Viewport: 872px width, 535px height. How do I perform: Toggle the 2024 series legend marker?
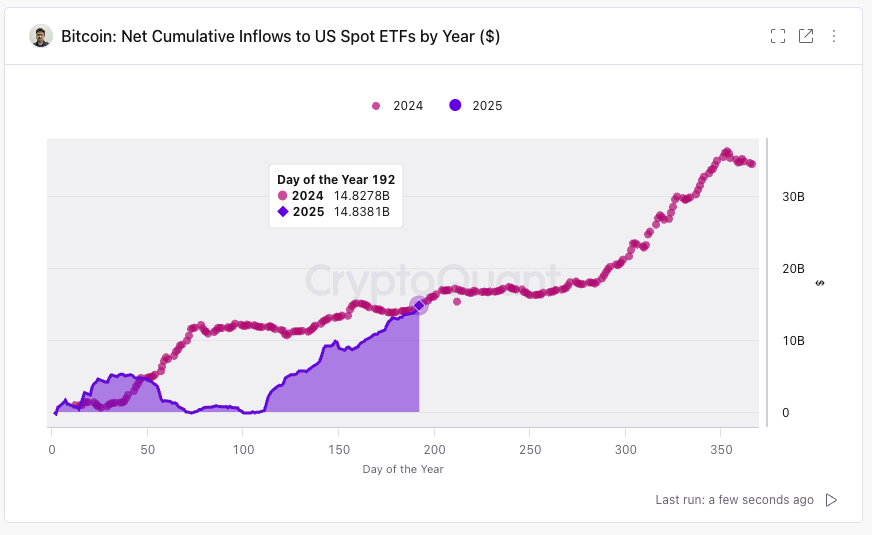click(x=376, y=106)
